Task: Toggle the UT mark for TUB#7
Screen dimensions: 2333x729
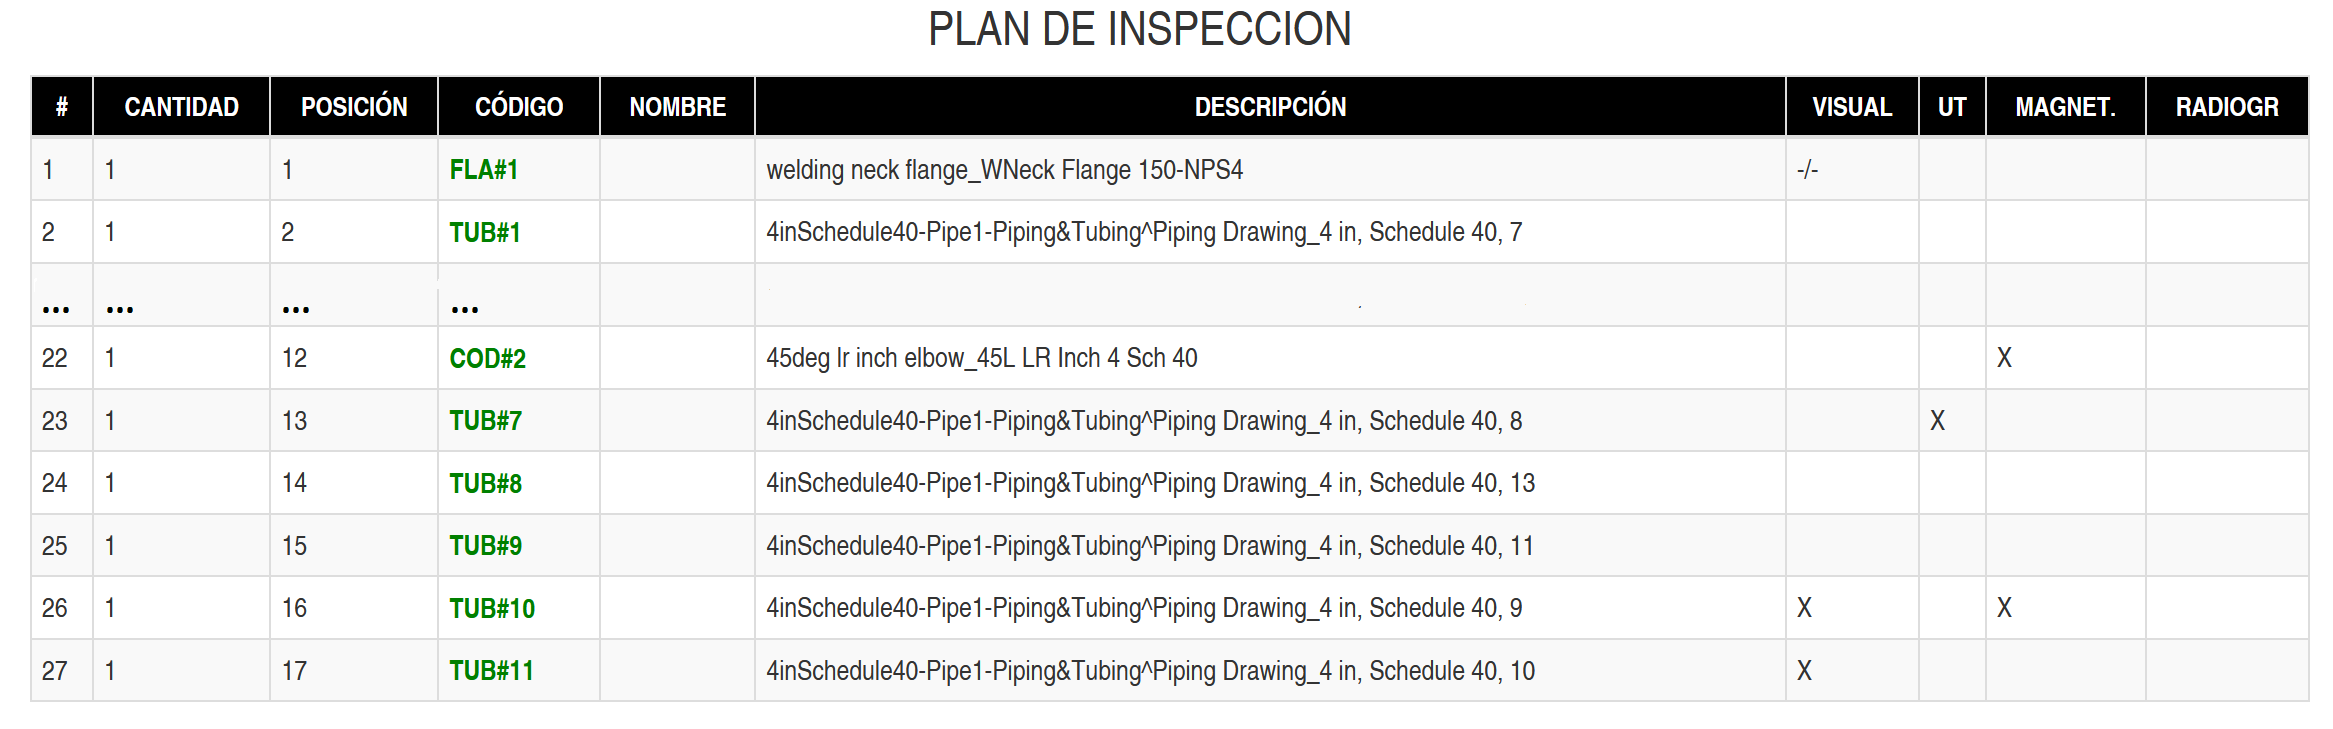Action: [1937, 421]
